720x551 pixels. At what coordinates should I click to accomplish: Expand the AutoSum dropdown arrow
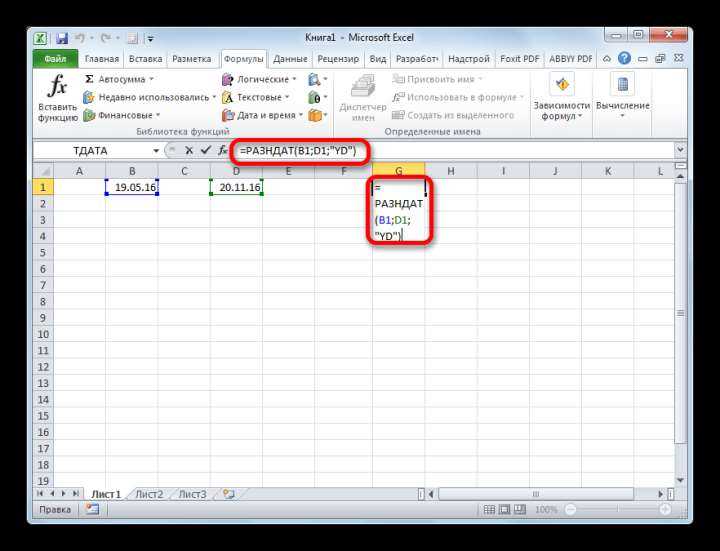[151, 79]
